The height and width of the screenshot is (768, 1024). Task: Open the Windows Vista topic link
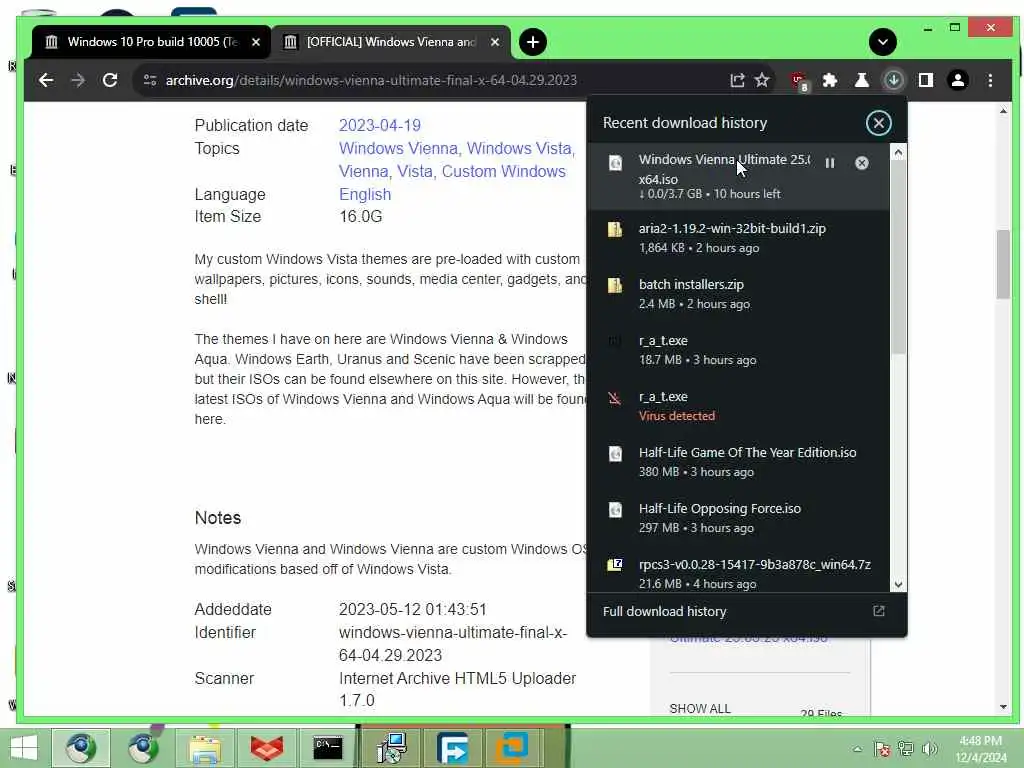coord(520,149)
